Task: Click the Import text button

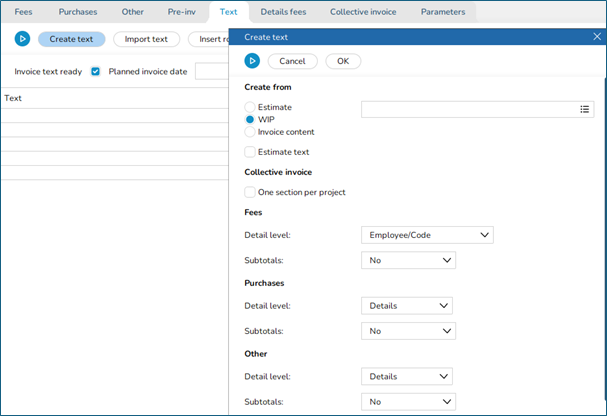Action: pos(146,39)
